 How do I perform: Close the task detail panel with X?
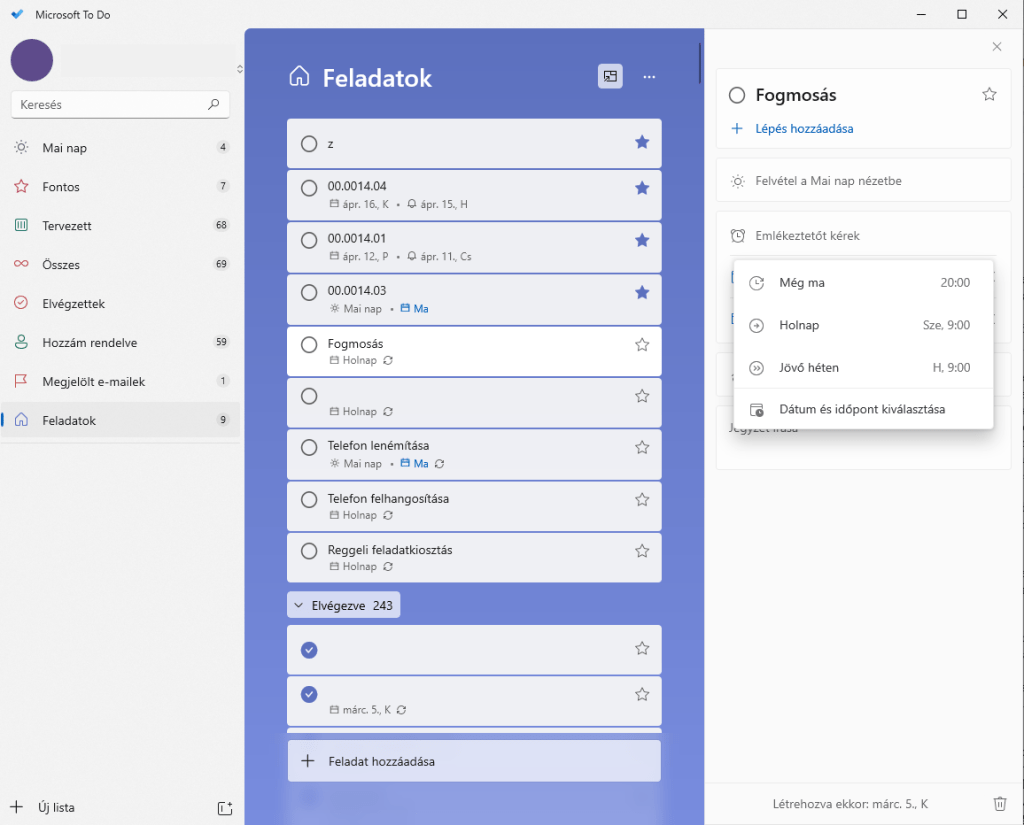click(997, 47)
